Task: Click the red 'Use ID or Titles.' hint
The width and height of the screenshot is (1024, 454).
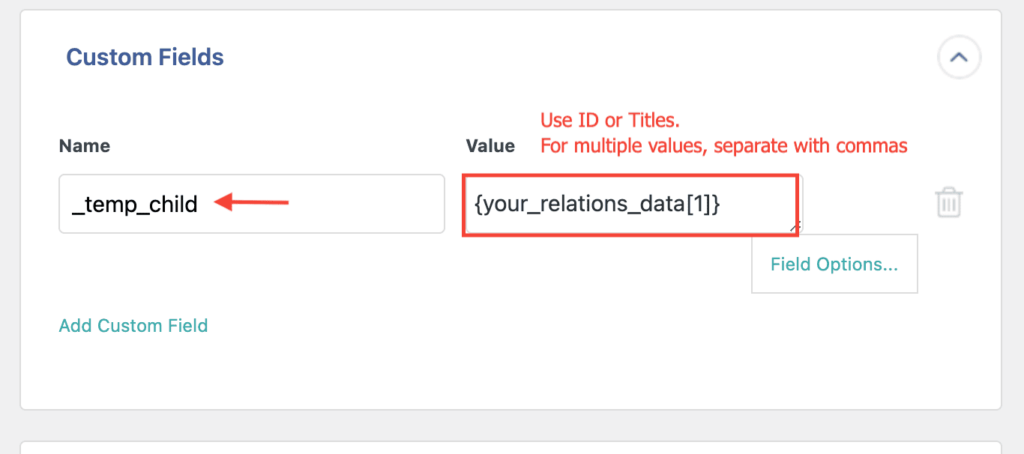Action: click(x=610, y=121)
